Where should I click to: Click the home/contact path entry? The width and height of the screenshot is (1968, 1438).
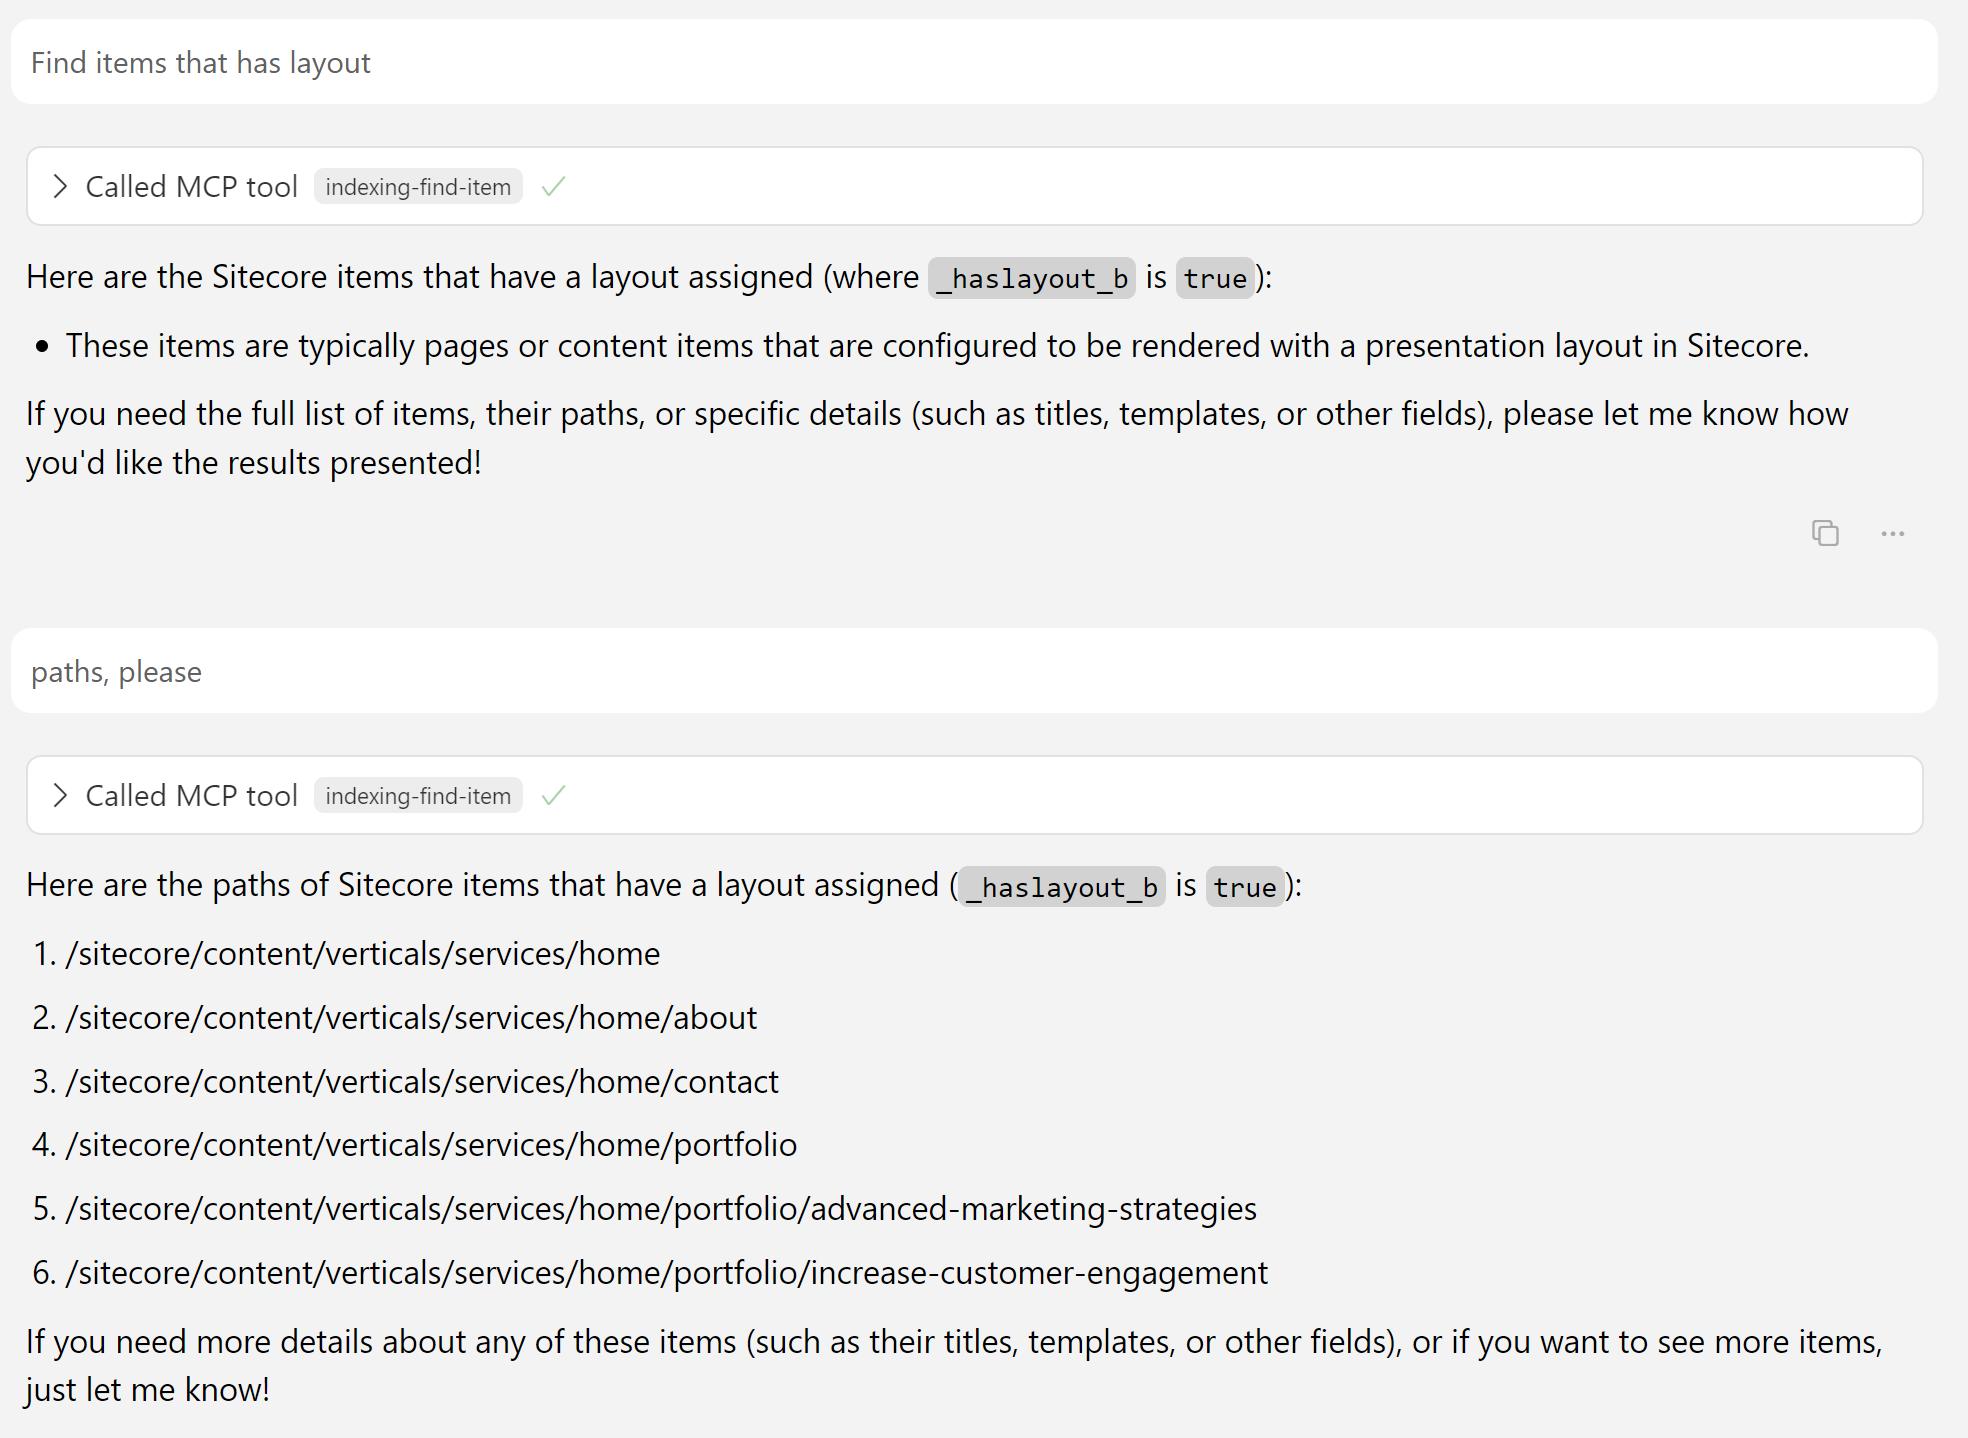(421, 1082)
